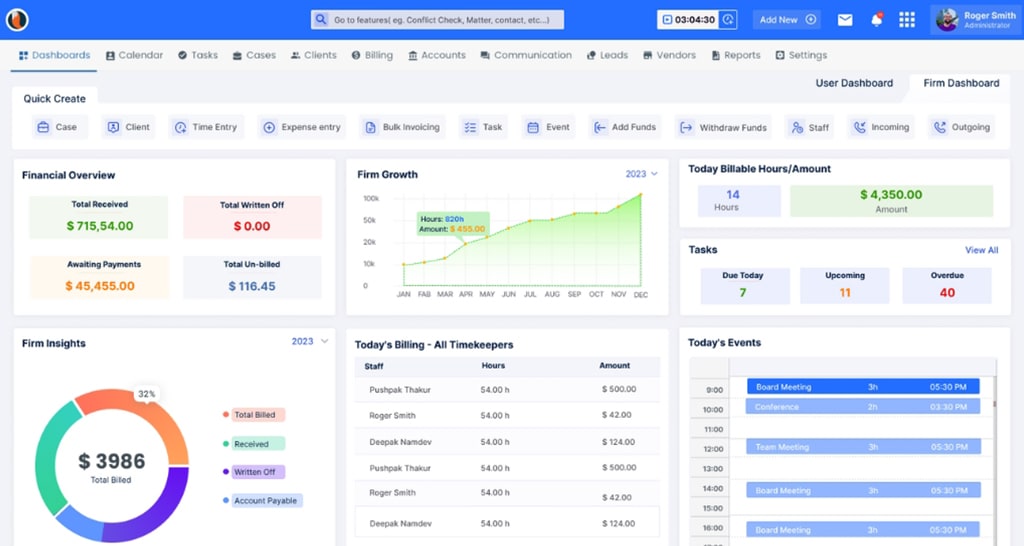Click View All in the Tasks panel
Viewport: 1024px width, 546px height.
981,250
